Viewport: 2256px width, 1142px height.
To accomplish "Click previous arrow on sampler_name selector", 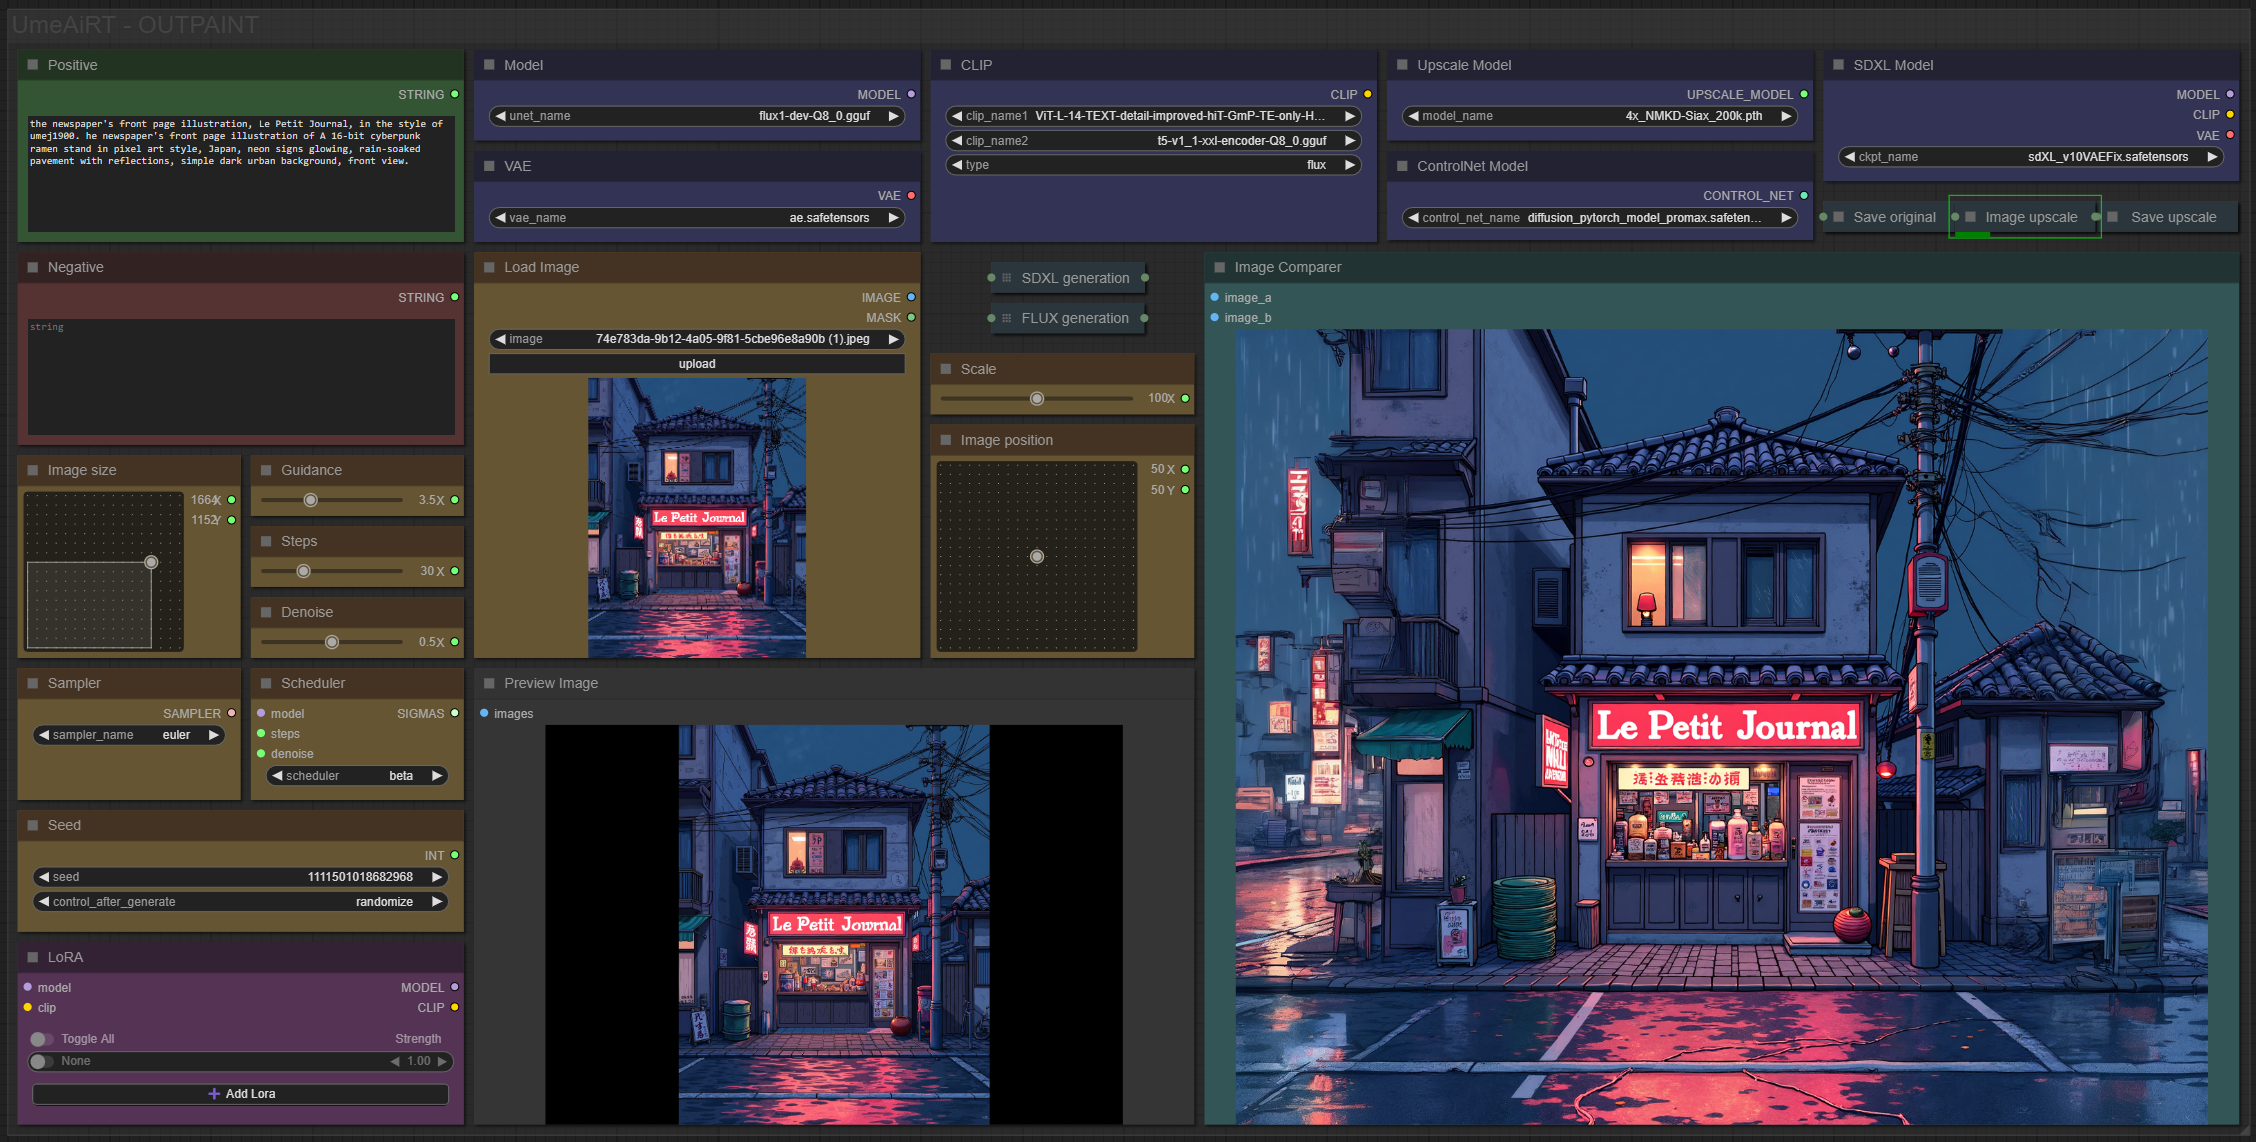I will pyautogui.click(x=43, y=735).
